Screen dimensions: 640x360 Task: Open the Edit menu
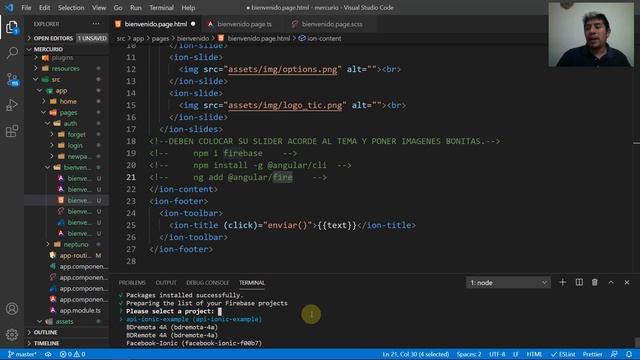pyautogui.click(x=44, y=8)
